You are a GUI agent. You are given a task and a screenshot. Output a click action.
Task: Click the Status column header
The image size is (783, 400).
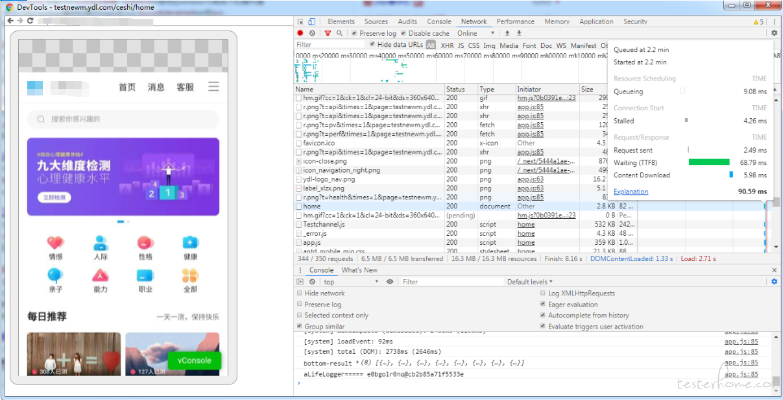461,89
